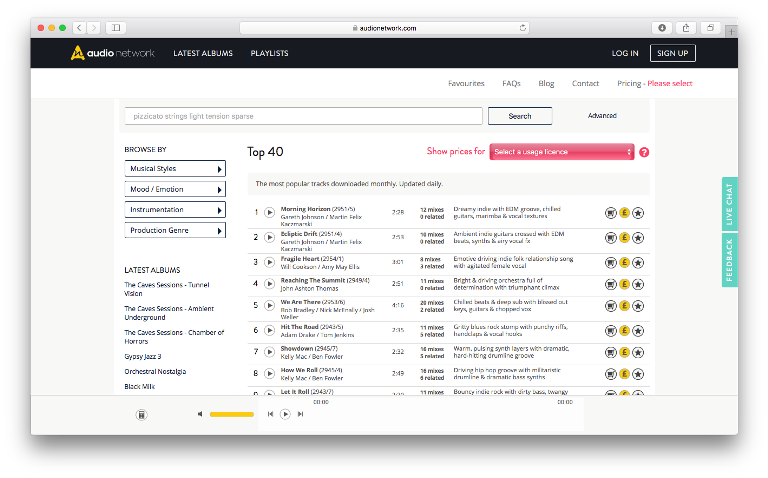Click the player's download icon at bottom left
The height and width of the screenshot is (478, 768).
(141, 415)
